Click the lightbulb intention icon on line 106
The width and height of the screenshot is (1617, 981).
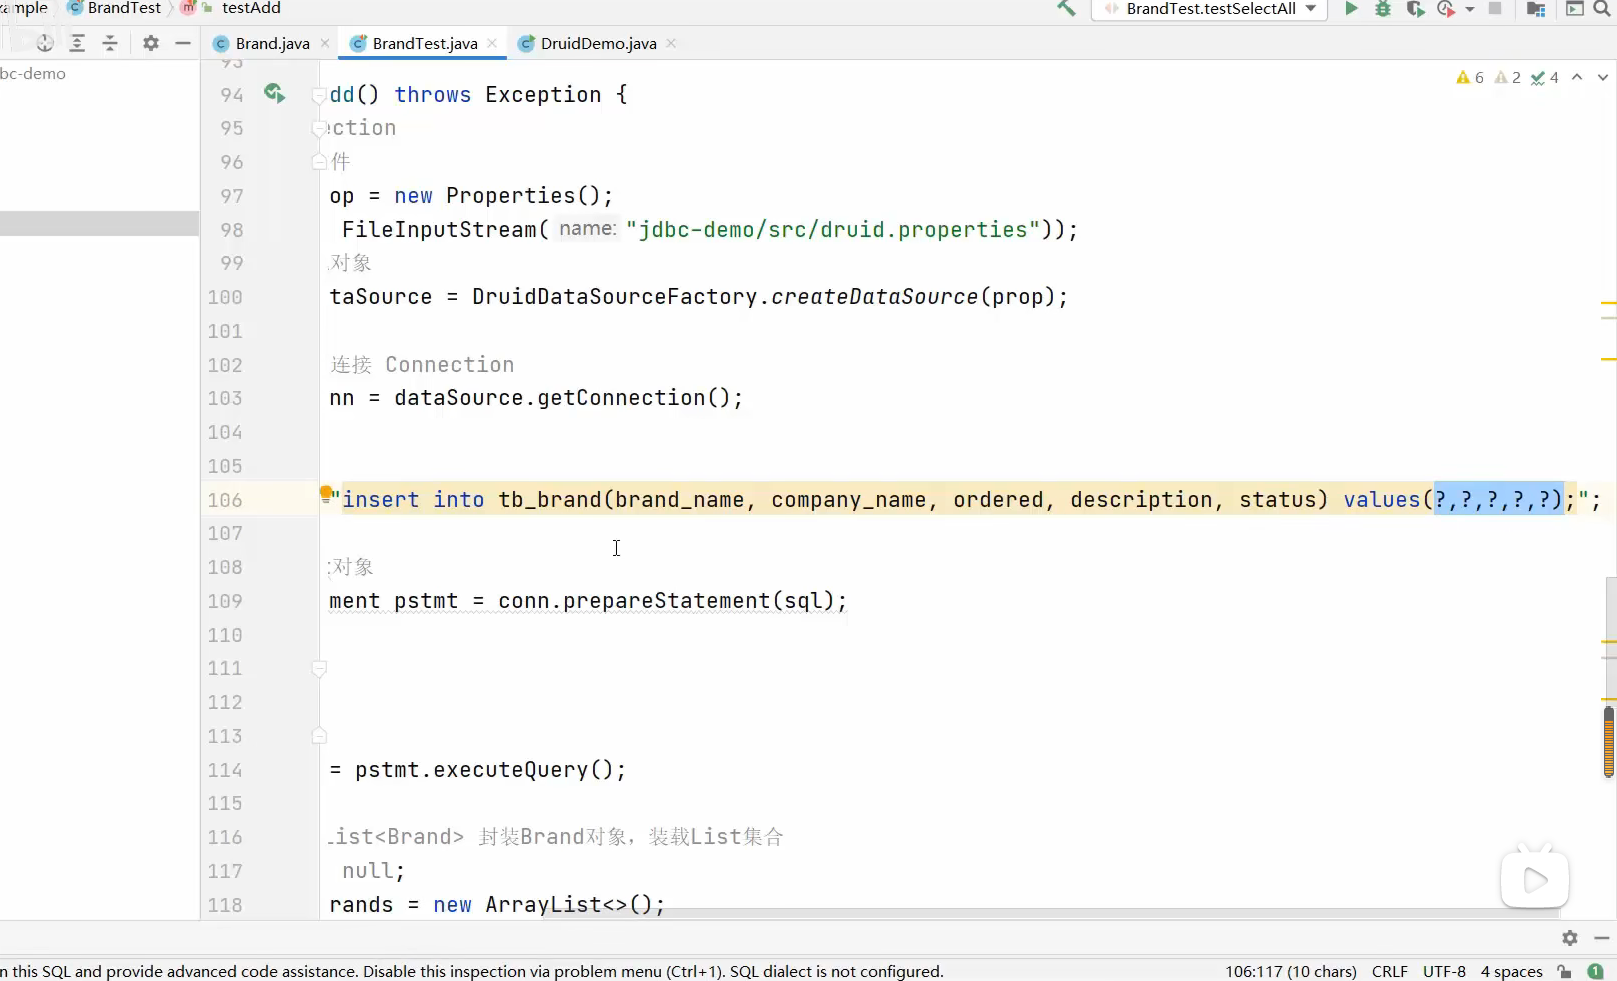[x=326, y=492]
